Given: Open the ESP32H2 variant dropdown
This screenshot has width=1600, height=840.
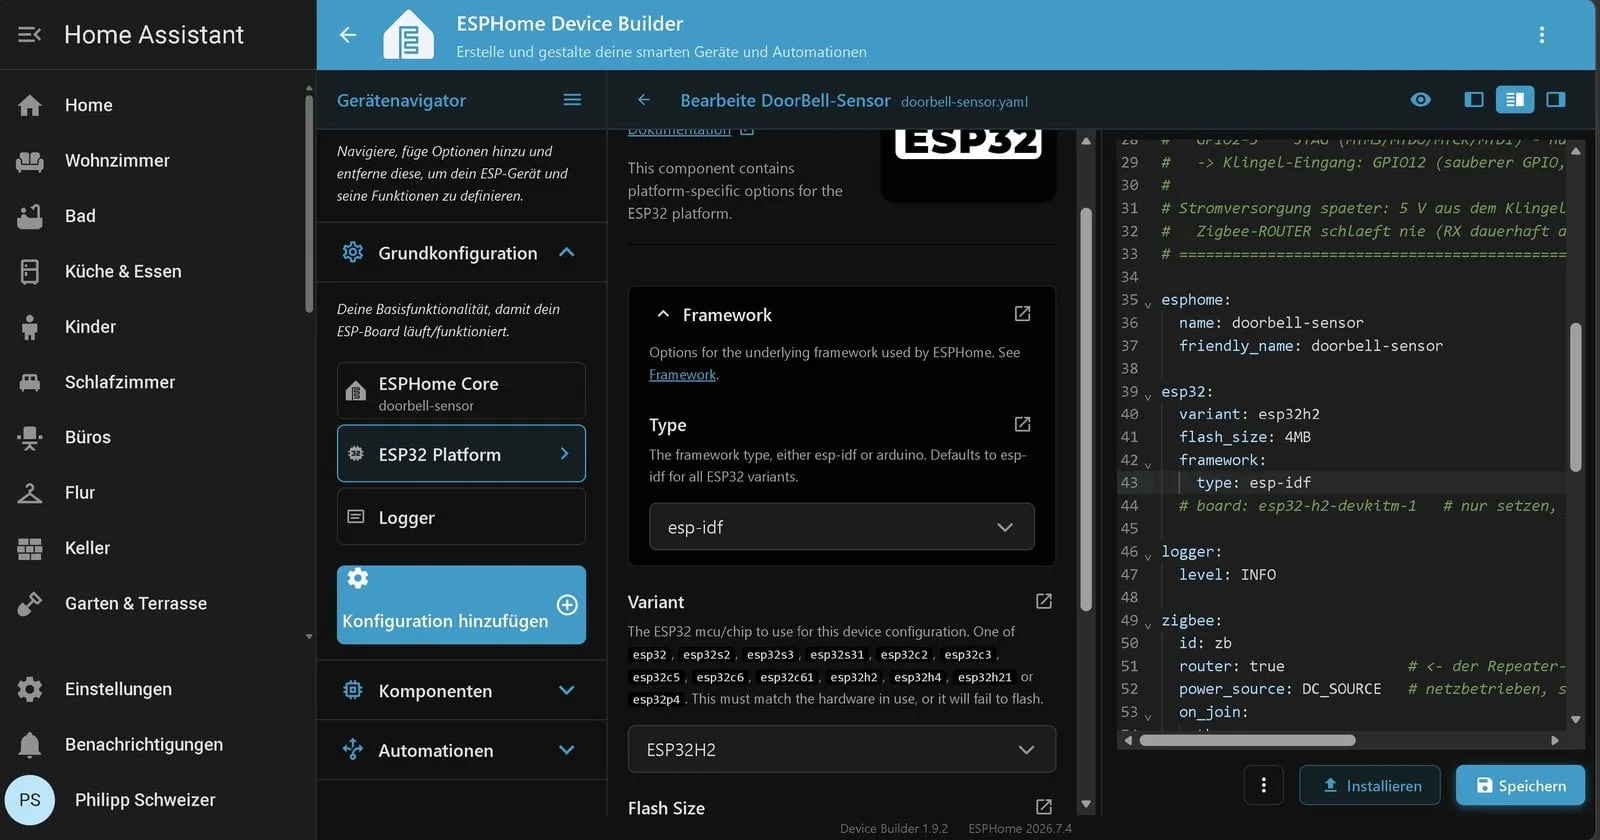Looking at the screenshot, I should click(842, 749).
